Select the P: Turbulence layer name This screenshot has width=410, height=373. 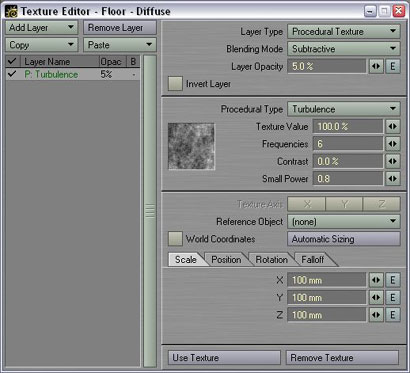(51, 74)
